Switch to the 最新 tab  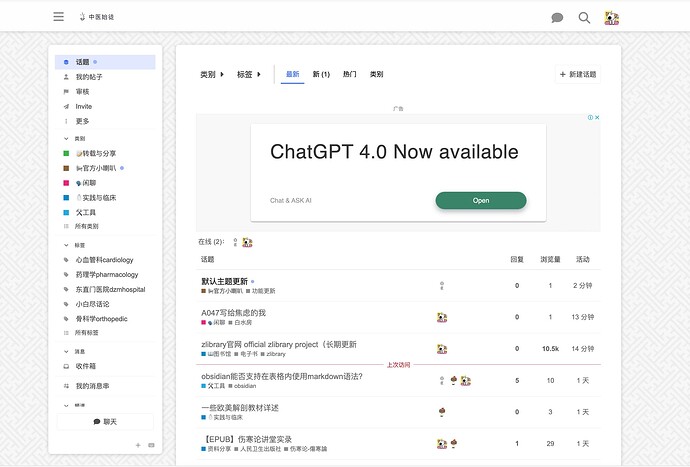click(292, 74)
